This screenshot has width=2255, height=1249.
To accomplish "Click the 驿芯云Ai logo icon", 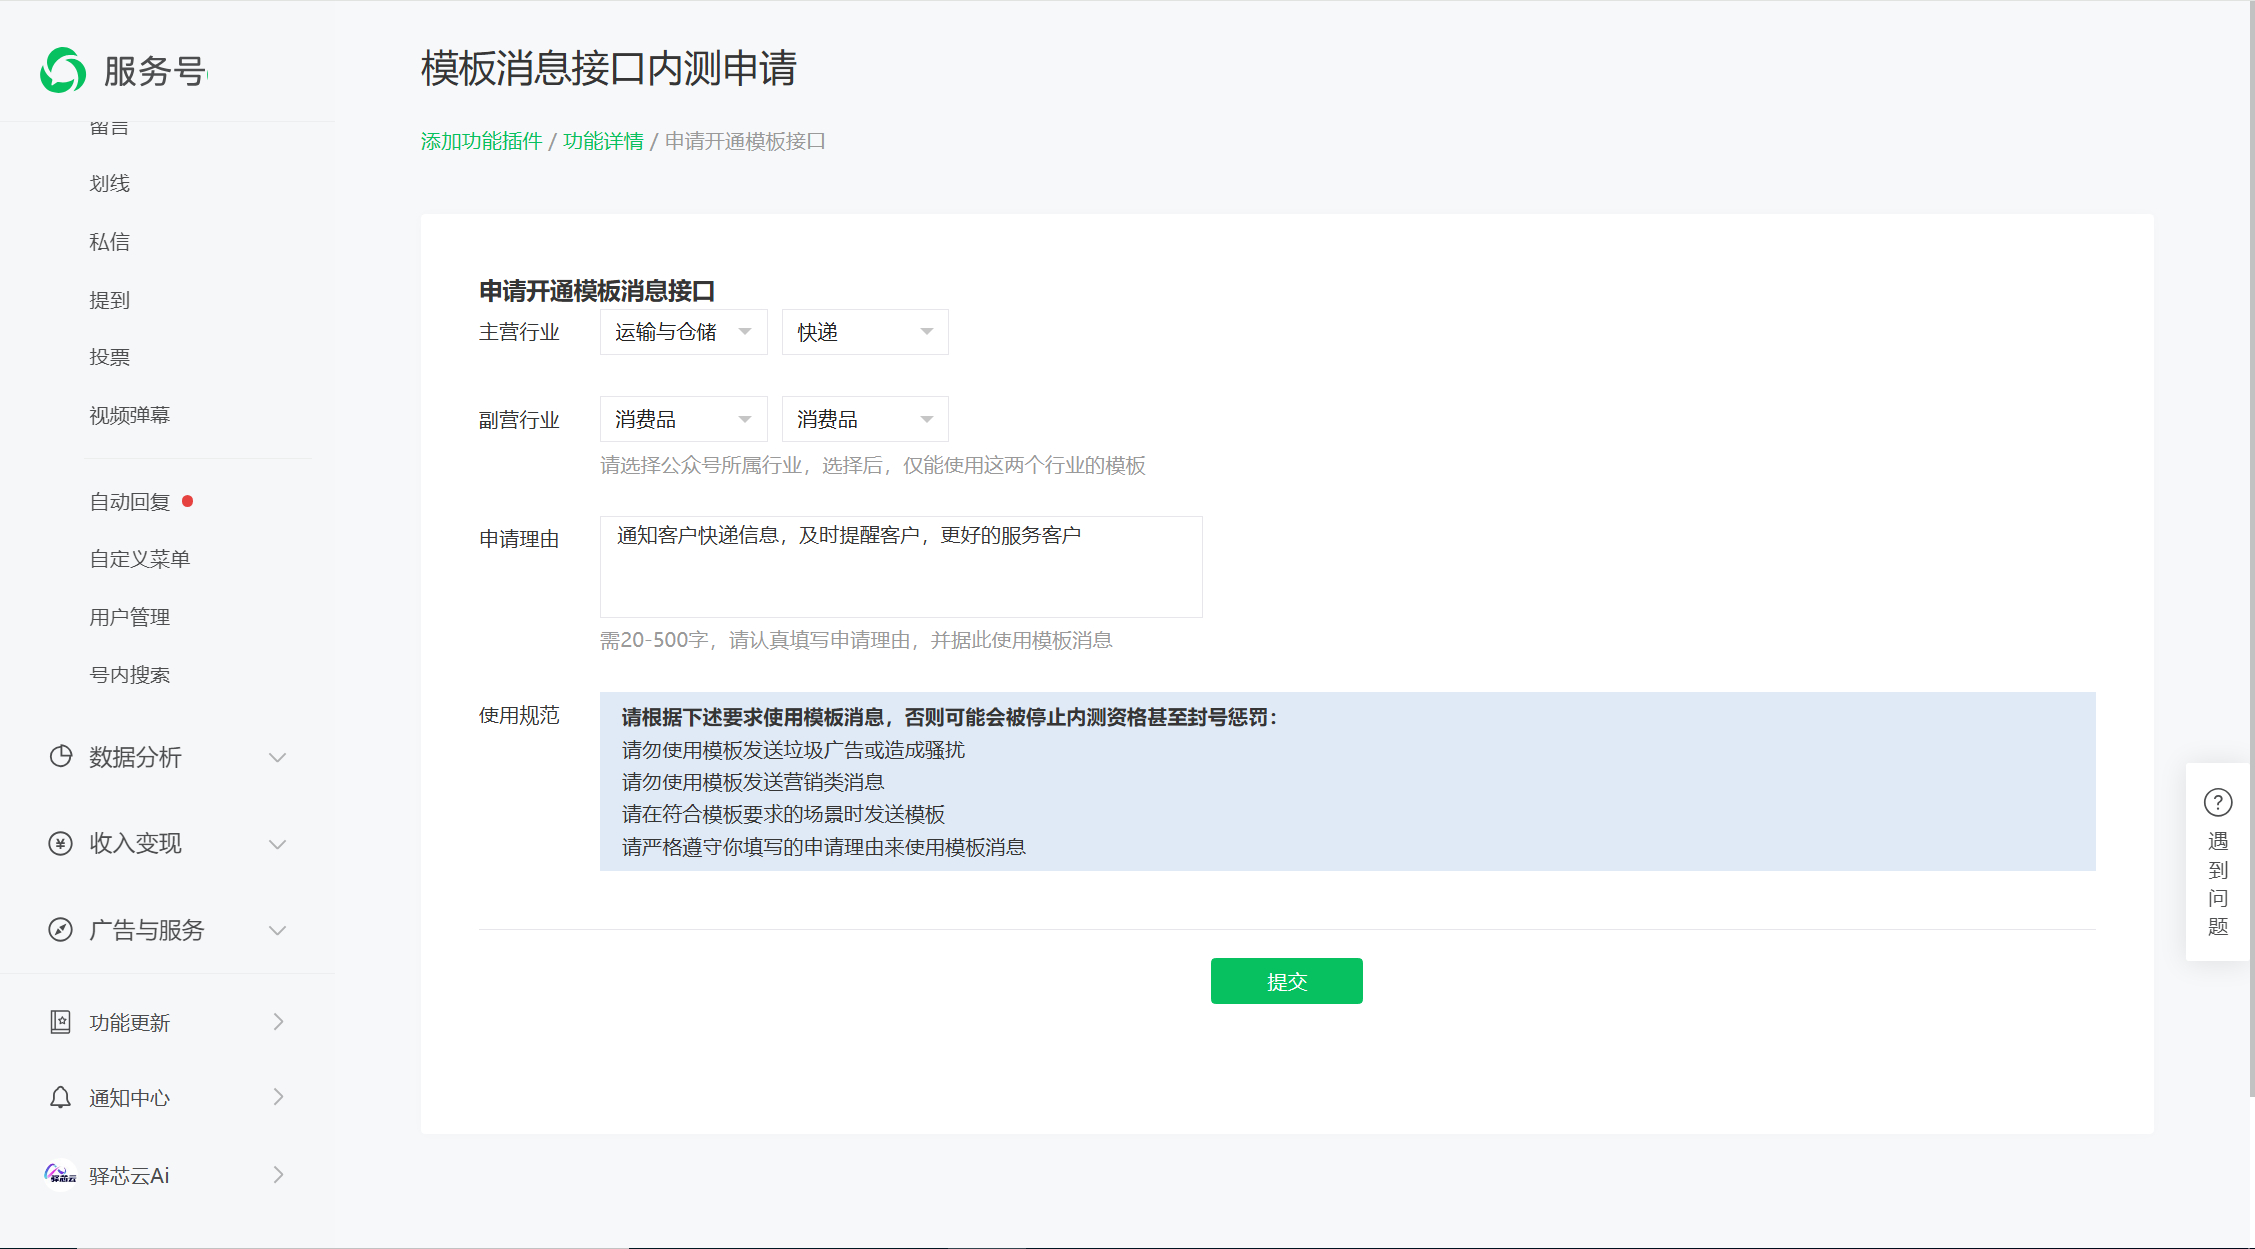I will click(x=61, y=1175).
